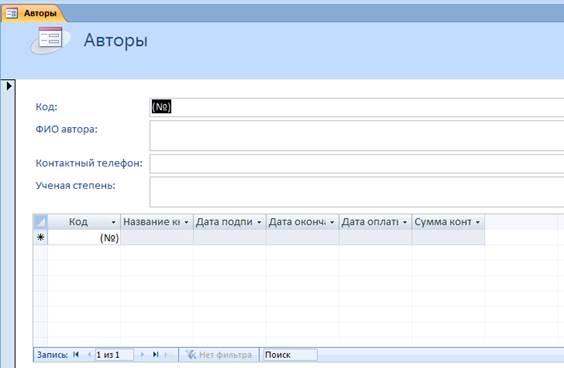Go to previous record in navigation bar
The image size is (564, 368).
[89, 355]
